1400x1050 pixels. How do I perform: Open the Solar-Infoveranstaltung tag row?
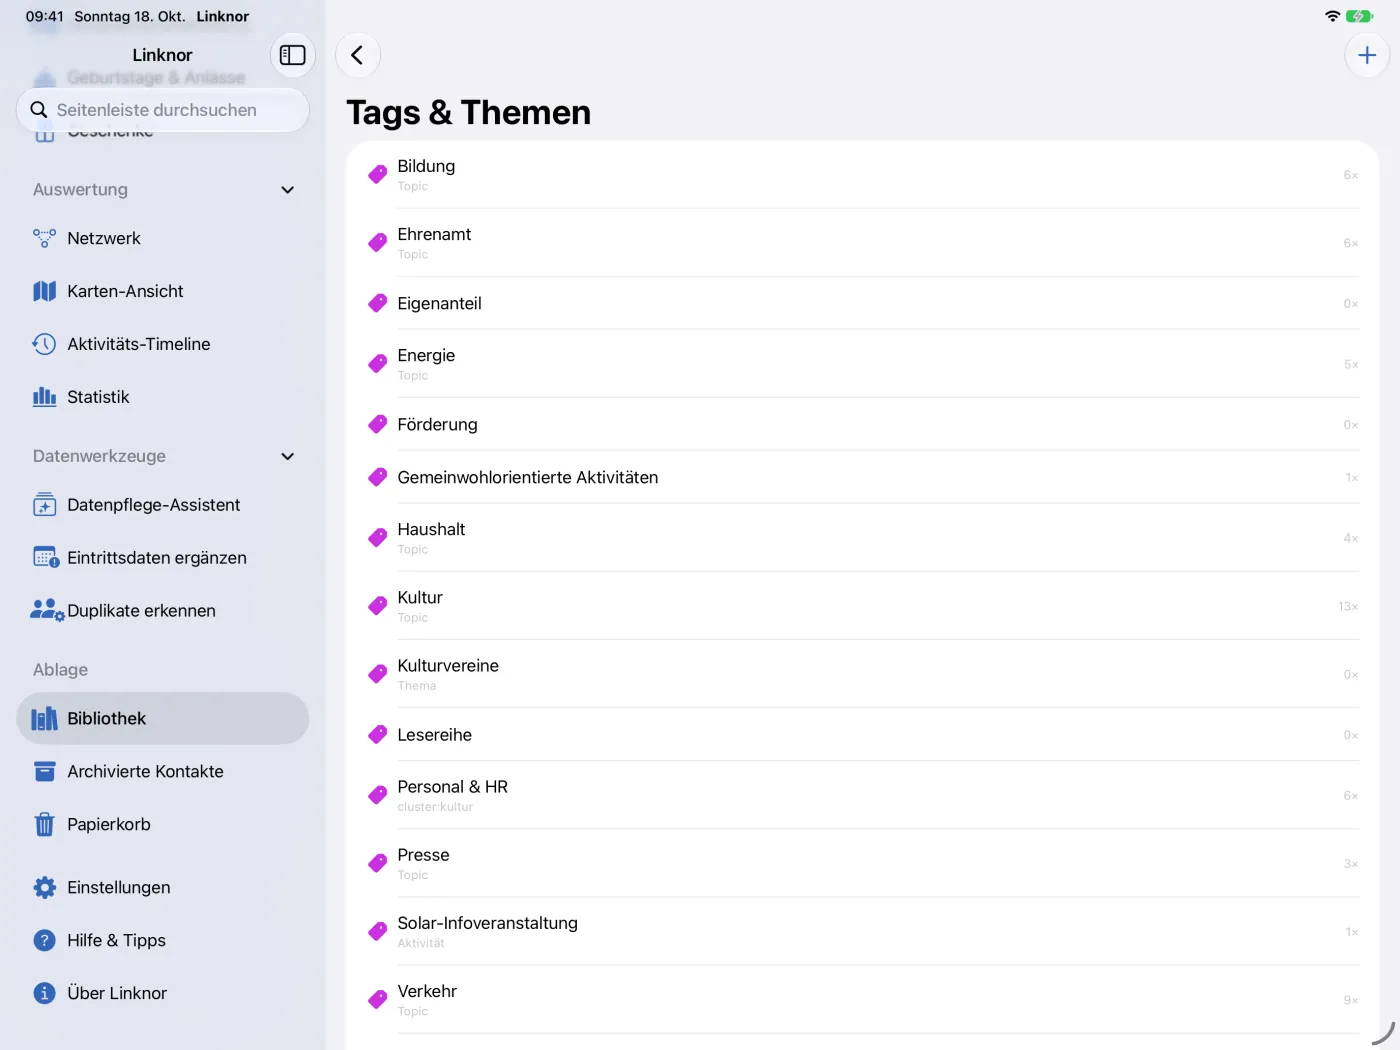[x=863, y=931]
